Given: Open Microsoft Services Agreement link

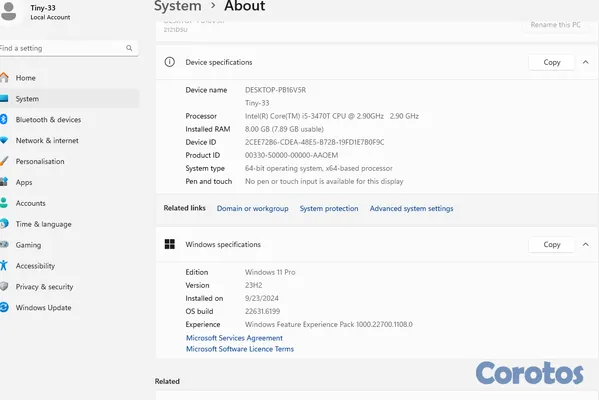Looking at the screenshot, I should pyautogui.click(x=234, y=338).
